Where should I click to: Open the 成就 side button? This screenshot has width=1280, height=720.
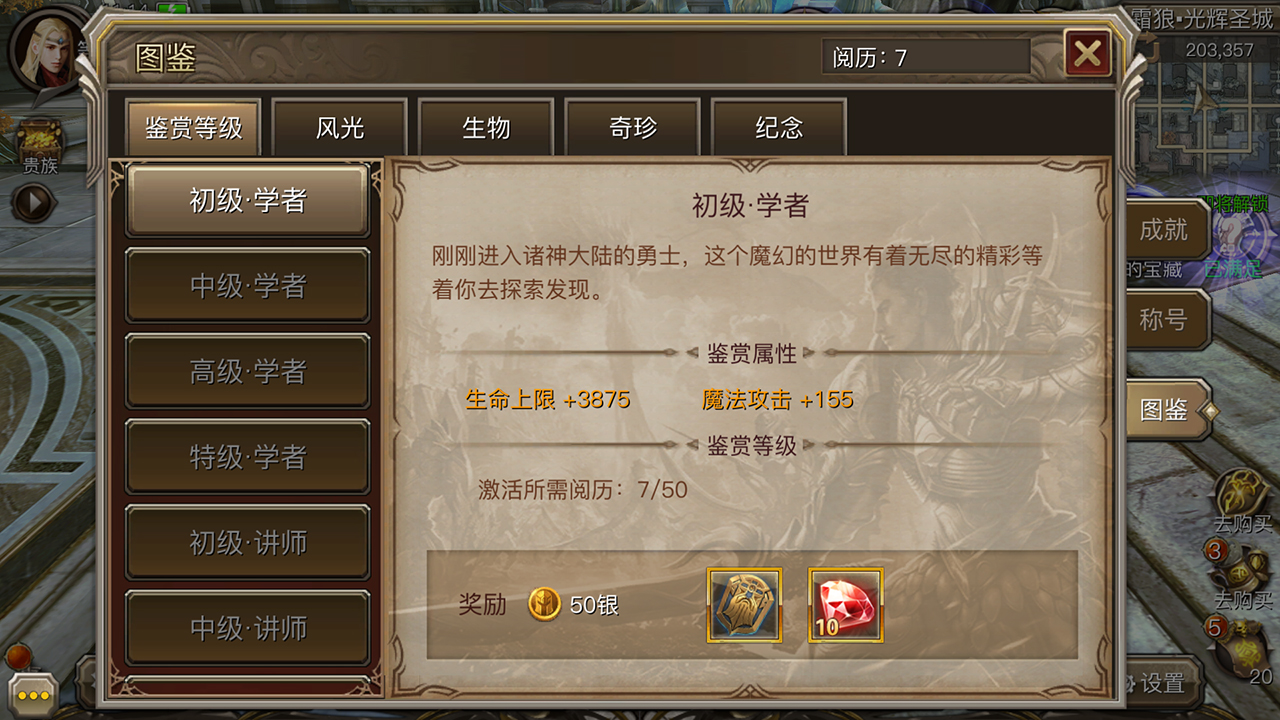[x=1165, y=230]
